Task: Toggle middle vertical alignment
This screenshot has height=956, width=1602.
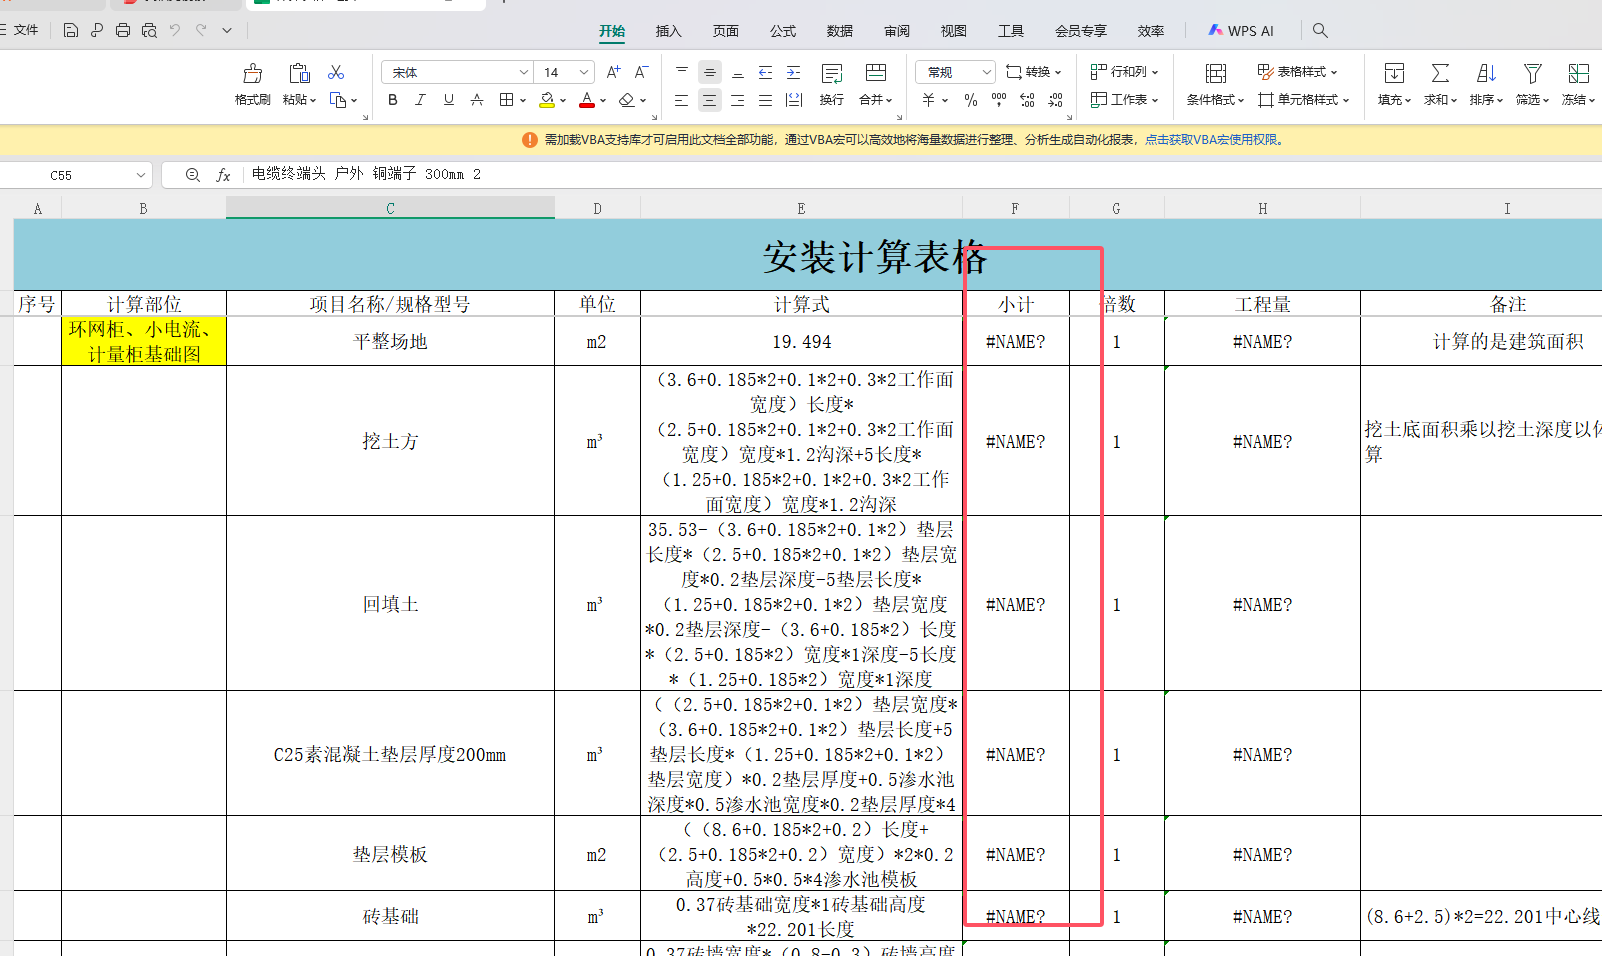Action: coord(709,72)
